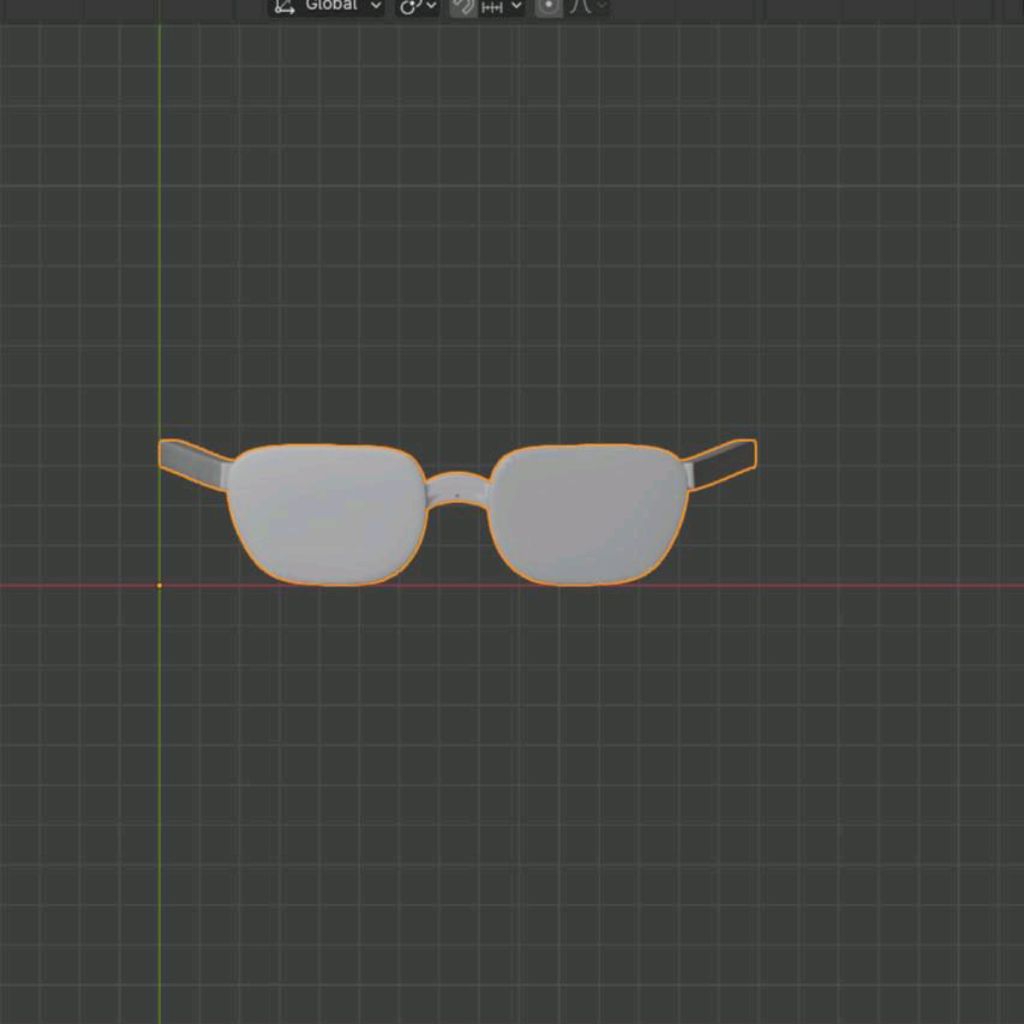Click the world origin where axes cross
The image size is (1024, 1024).
pyautogui.click(x=159, y=585)
